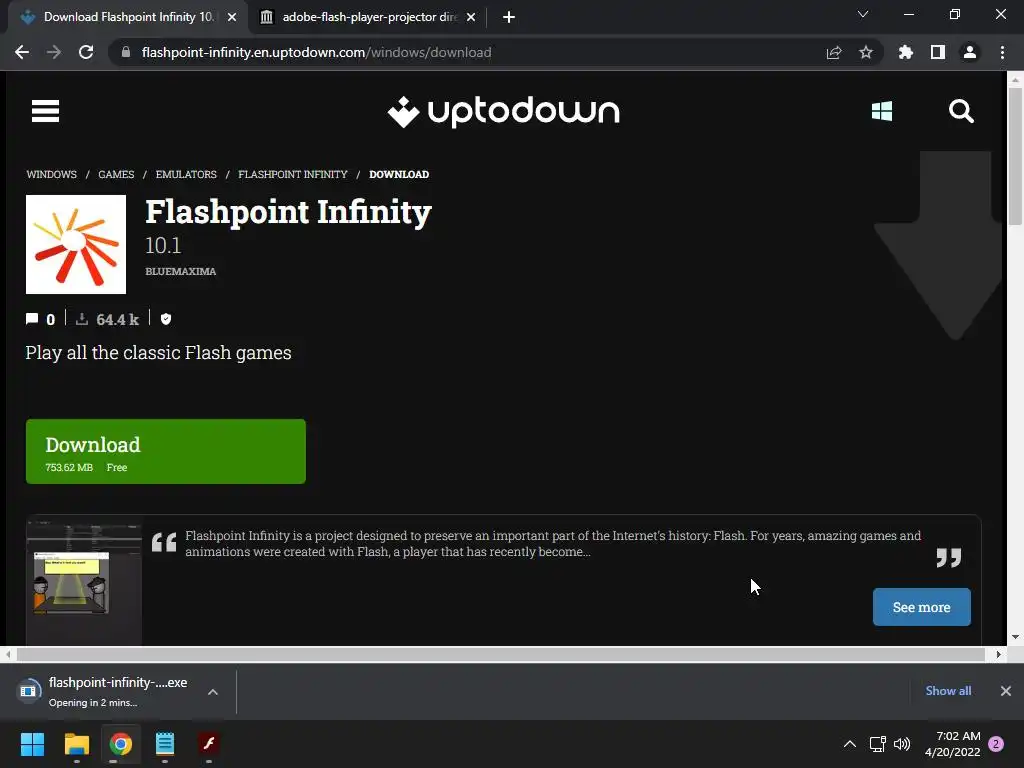This screenshot has height=768, width=1024.
Task: Close the Download Flashpoint Infinity tab
Action: click(x=232, y=17)
